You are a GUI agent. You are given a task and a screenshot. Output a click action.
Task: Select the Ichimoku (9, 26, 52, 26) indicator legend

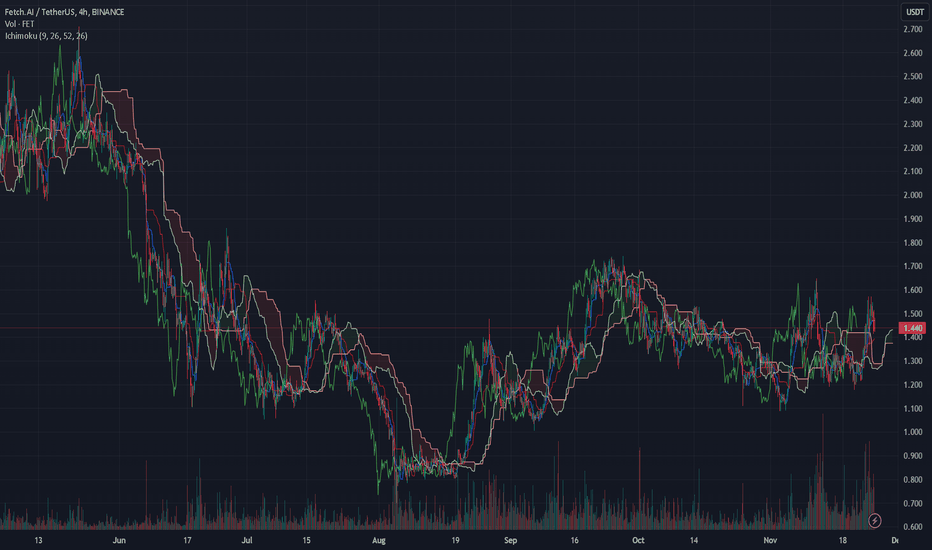46,36
